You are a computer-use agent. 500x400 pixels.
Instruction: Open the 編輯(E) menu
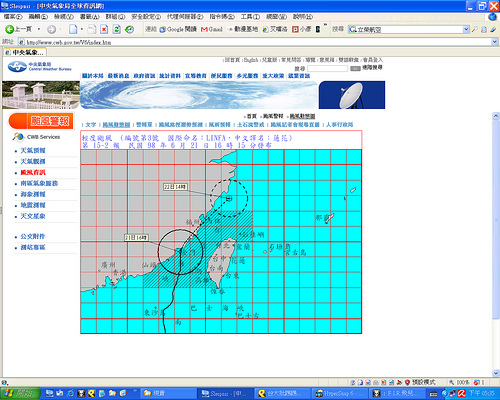tap(38, 17)
